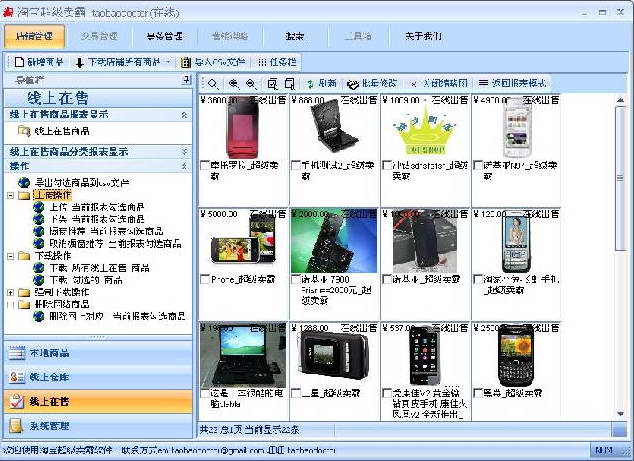Click the globe icon beside 上传 当前报表勾选商品

coord(38,207)
